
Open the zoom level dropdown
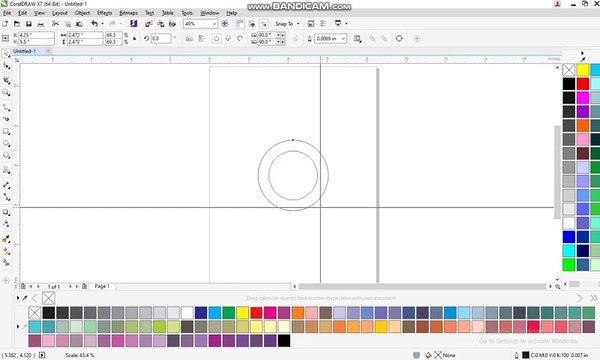[x=214, y=24]
